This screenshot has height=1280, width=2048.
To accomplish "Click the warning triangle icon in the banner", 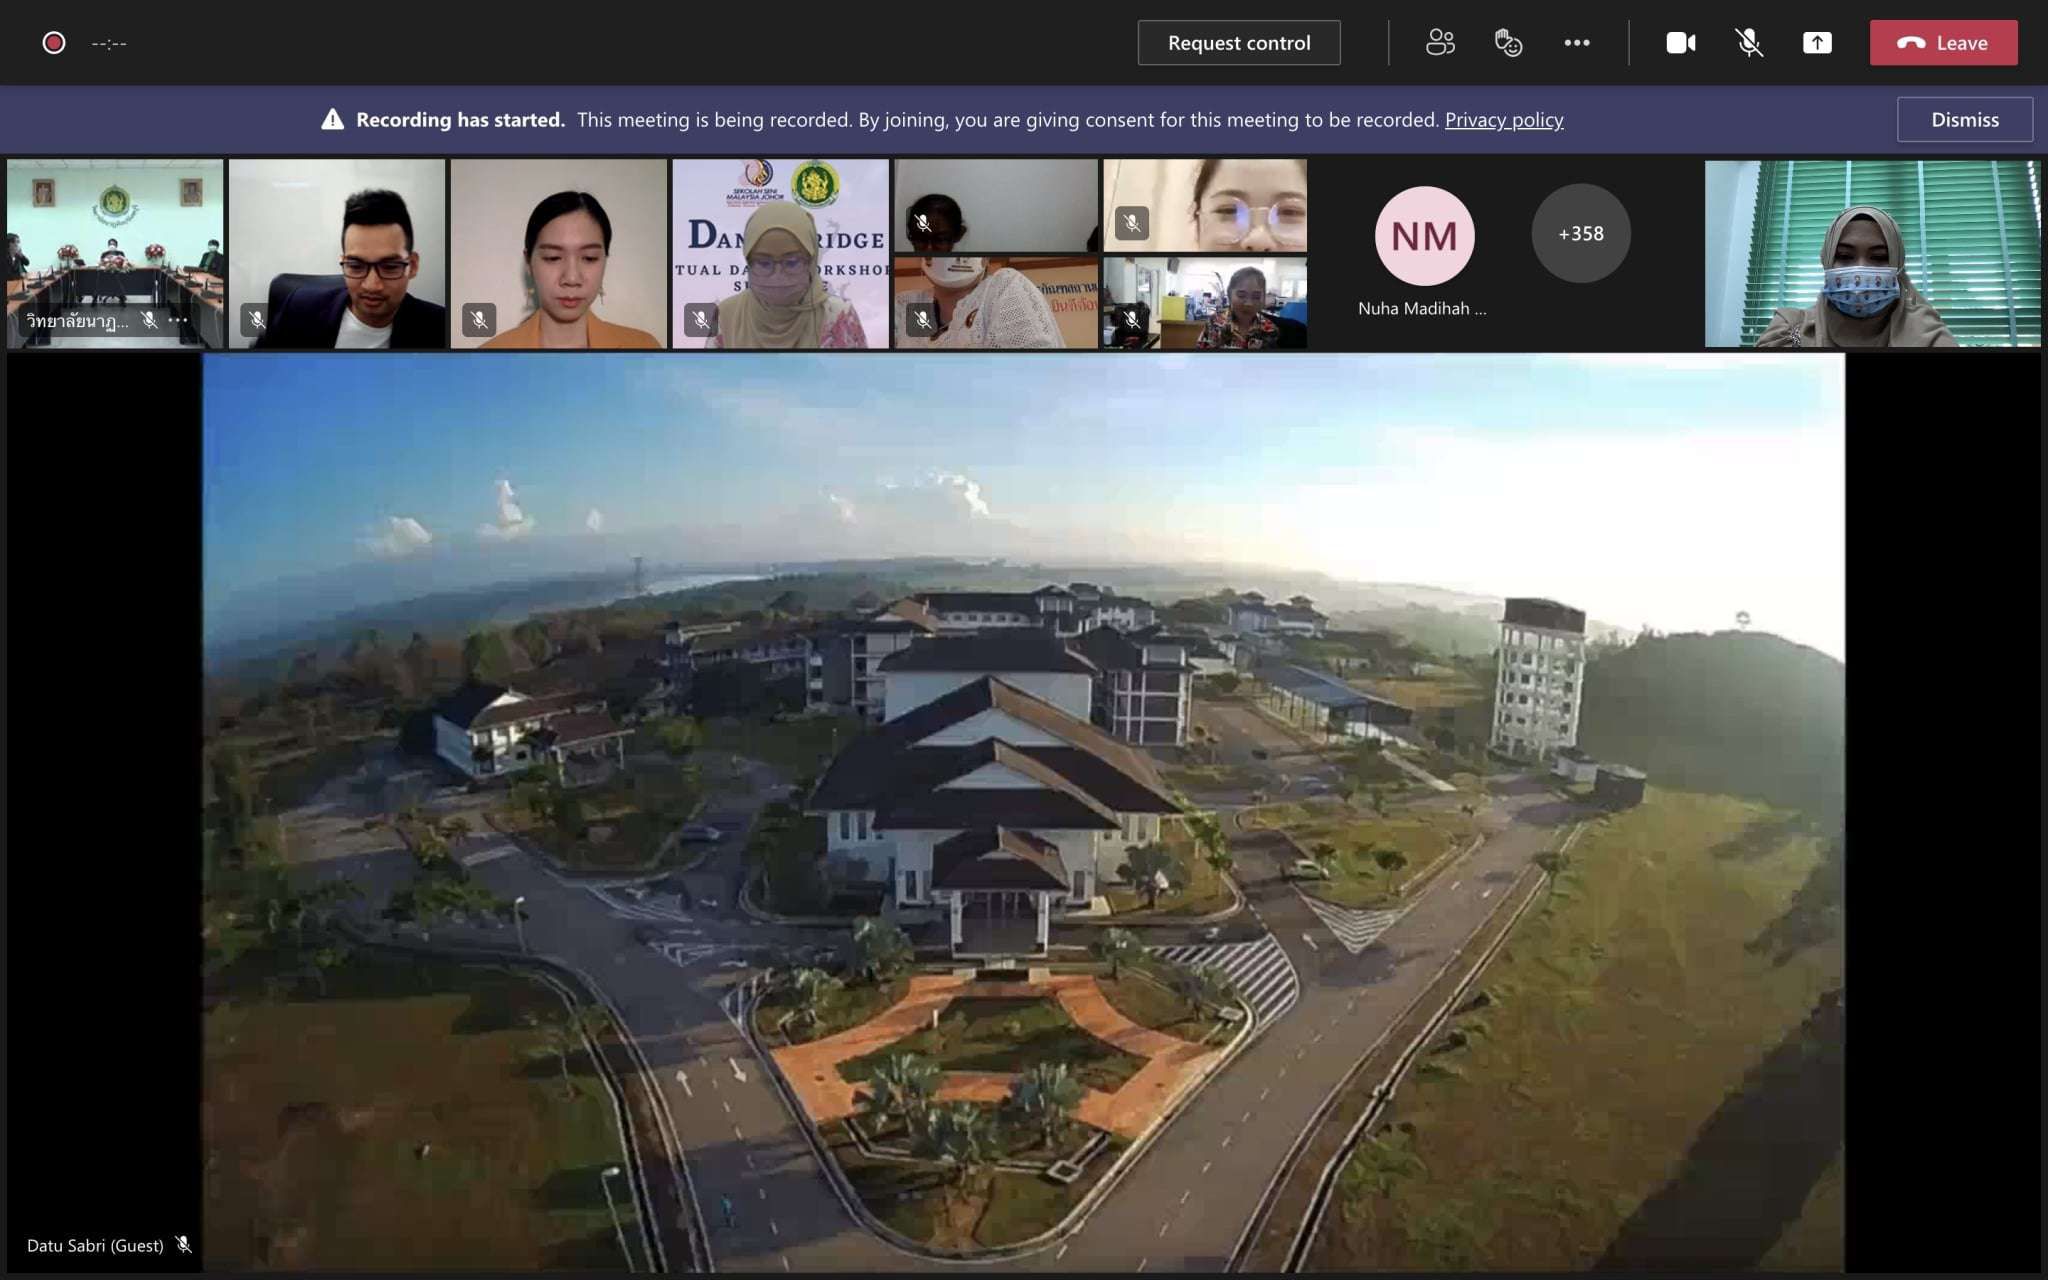I will pos(332,120).
